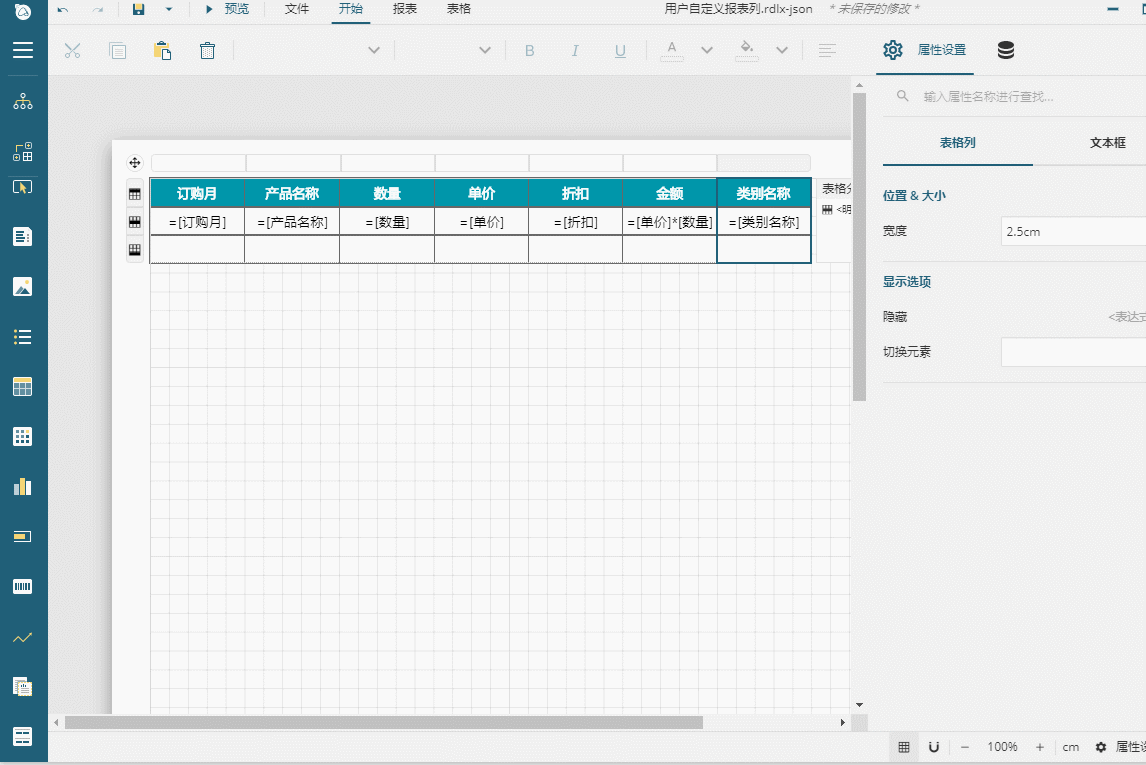Select the barcode tool in left sidebar
The image size is (1146, 765).
(x=22, y=586)
